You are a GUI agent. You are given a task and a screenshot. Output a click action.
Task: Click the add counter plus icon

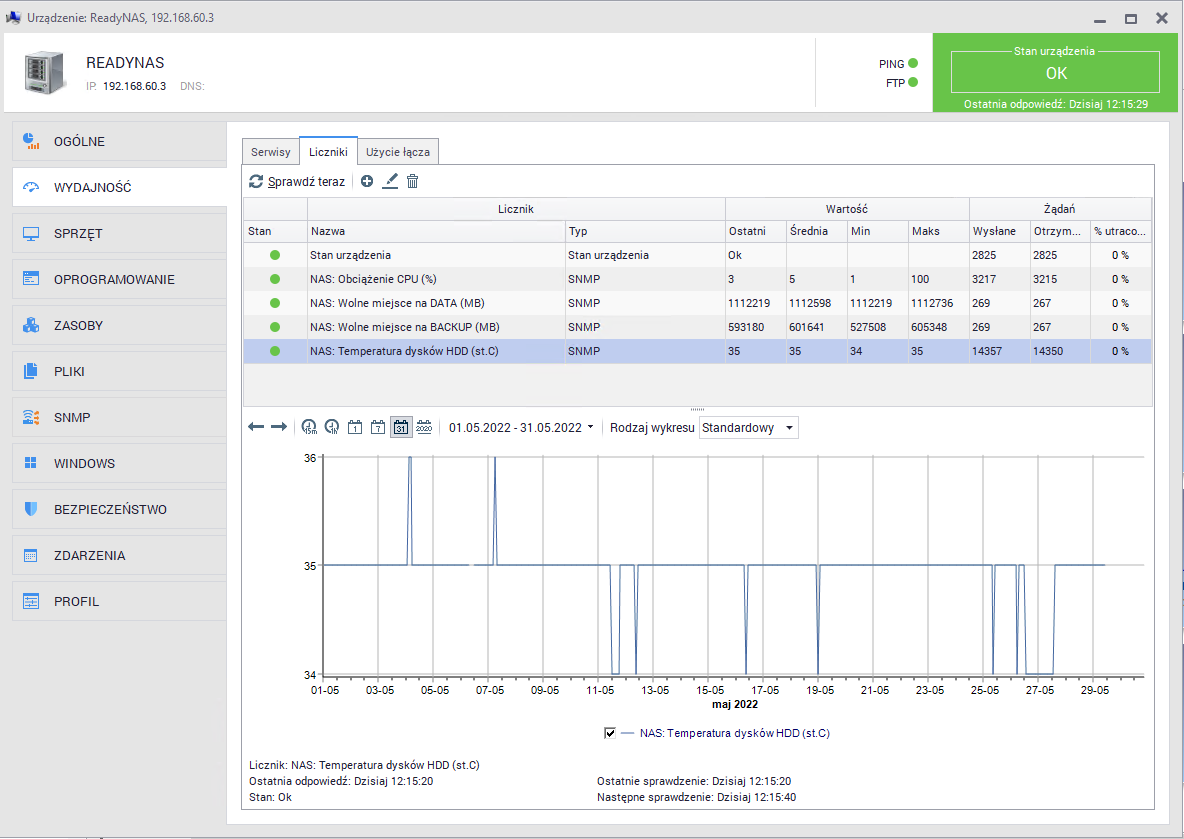pyautogui.click(x=367, y=181)
